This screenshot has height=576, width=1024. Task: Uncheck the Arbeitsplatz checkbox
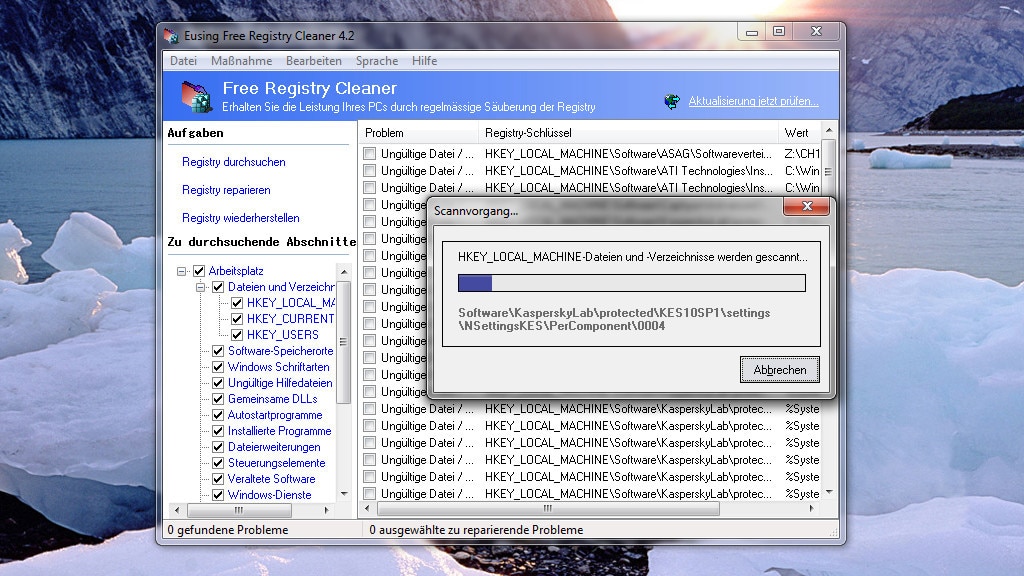coord(199,270)
